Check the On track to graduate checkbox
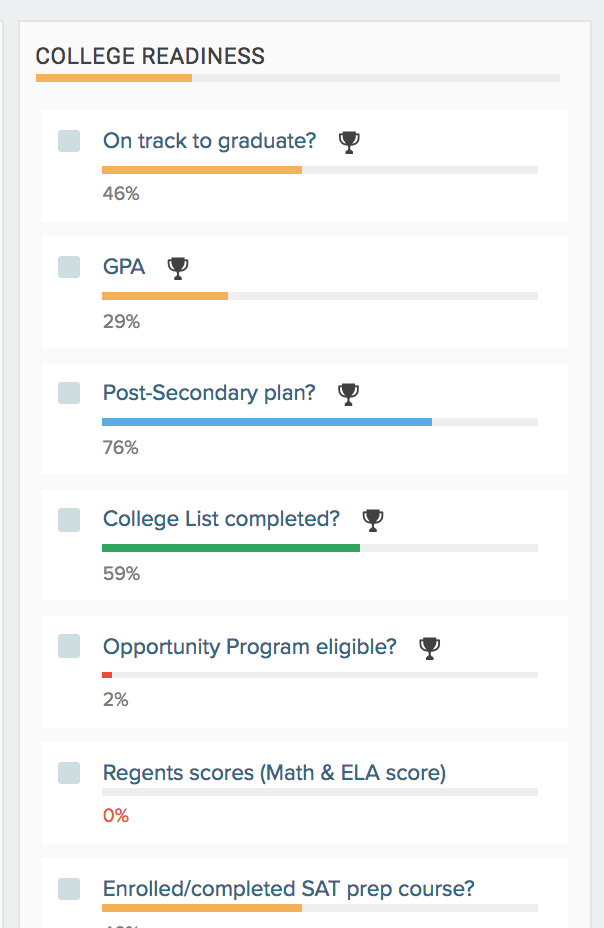This screenshot has width=604, height=928. point(69,141)
